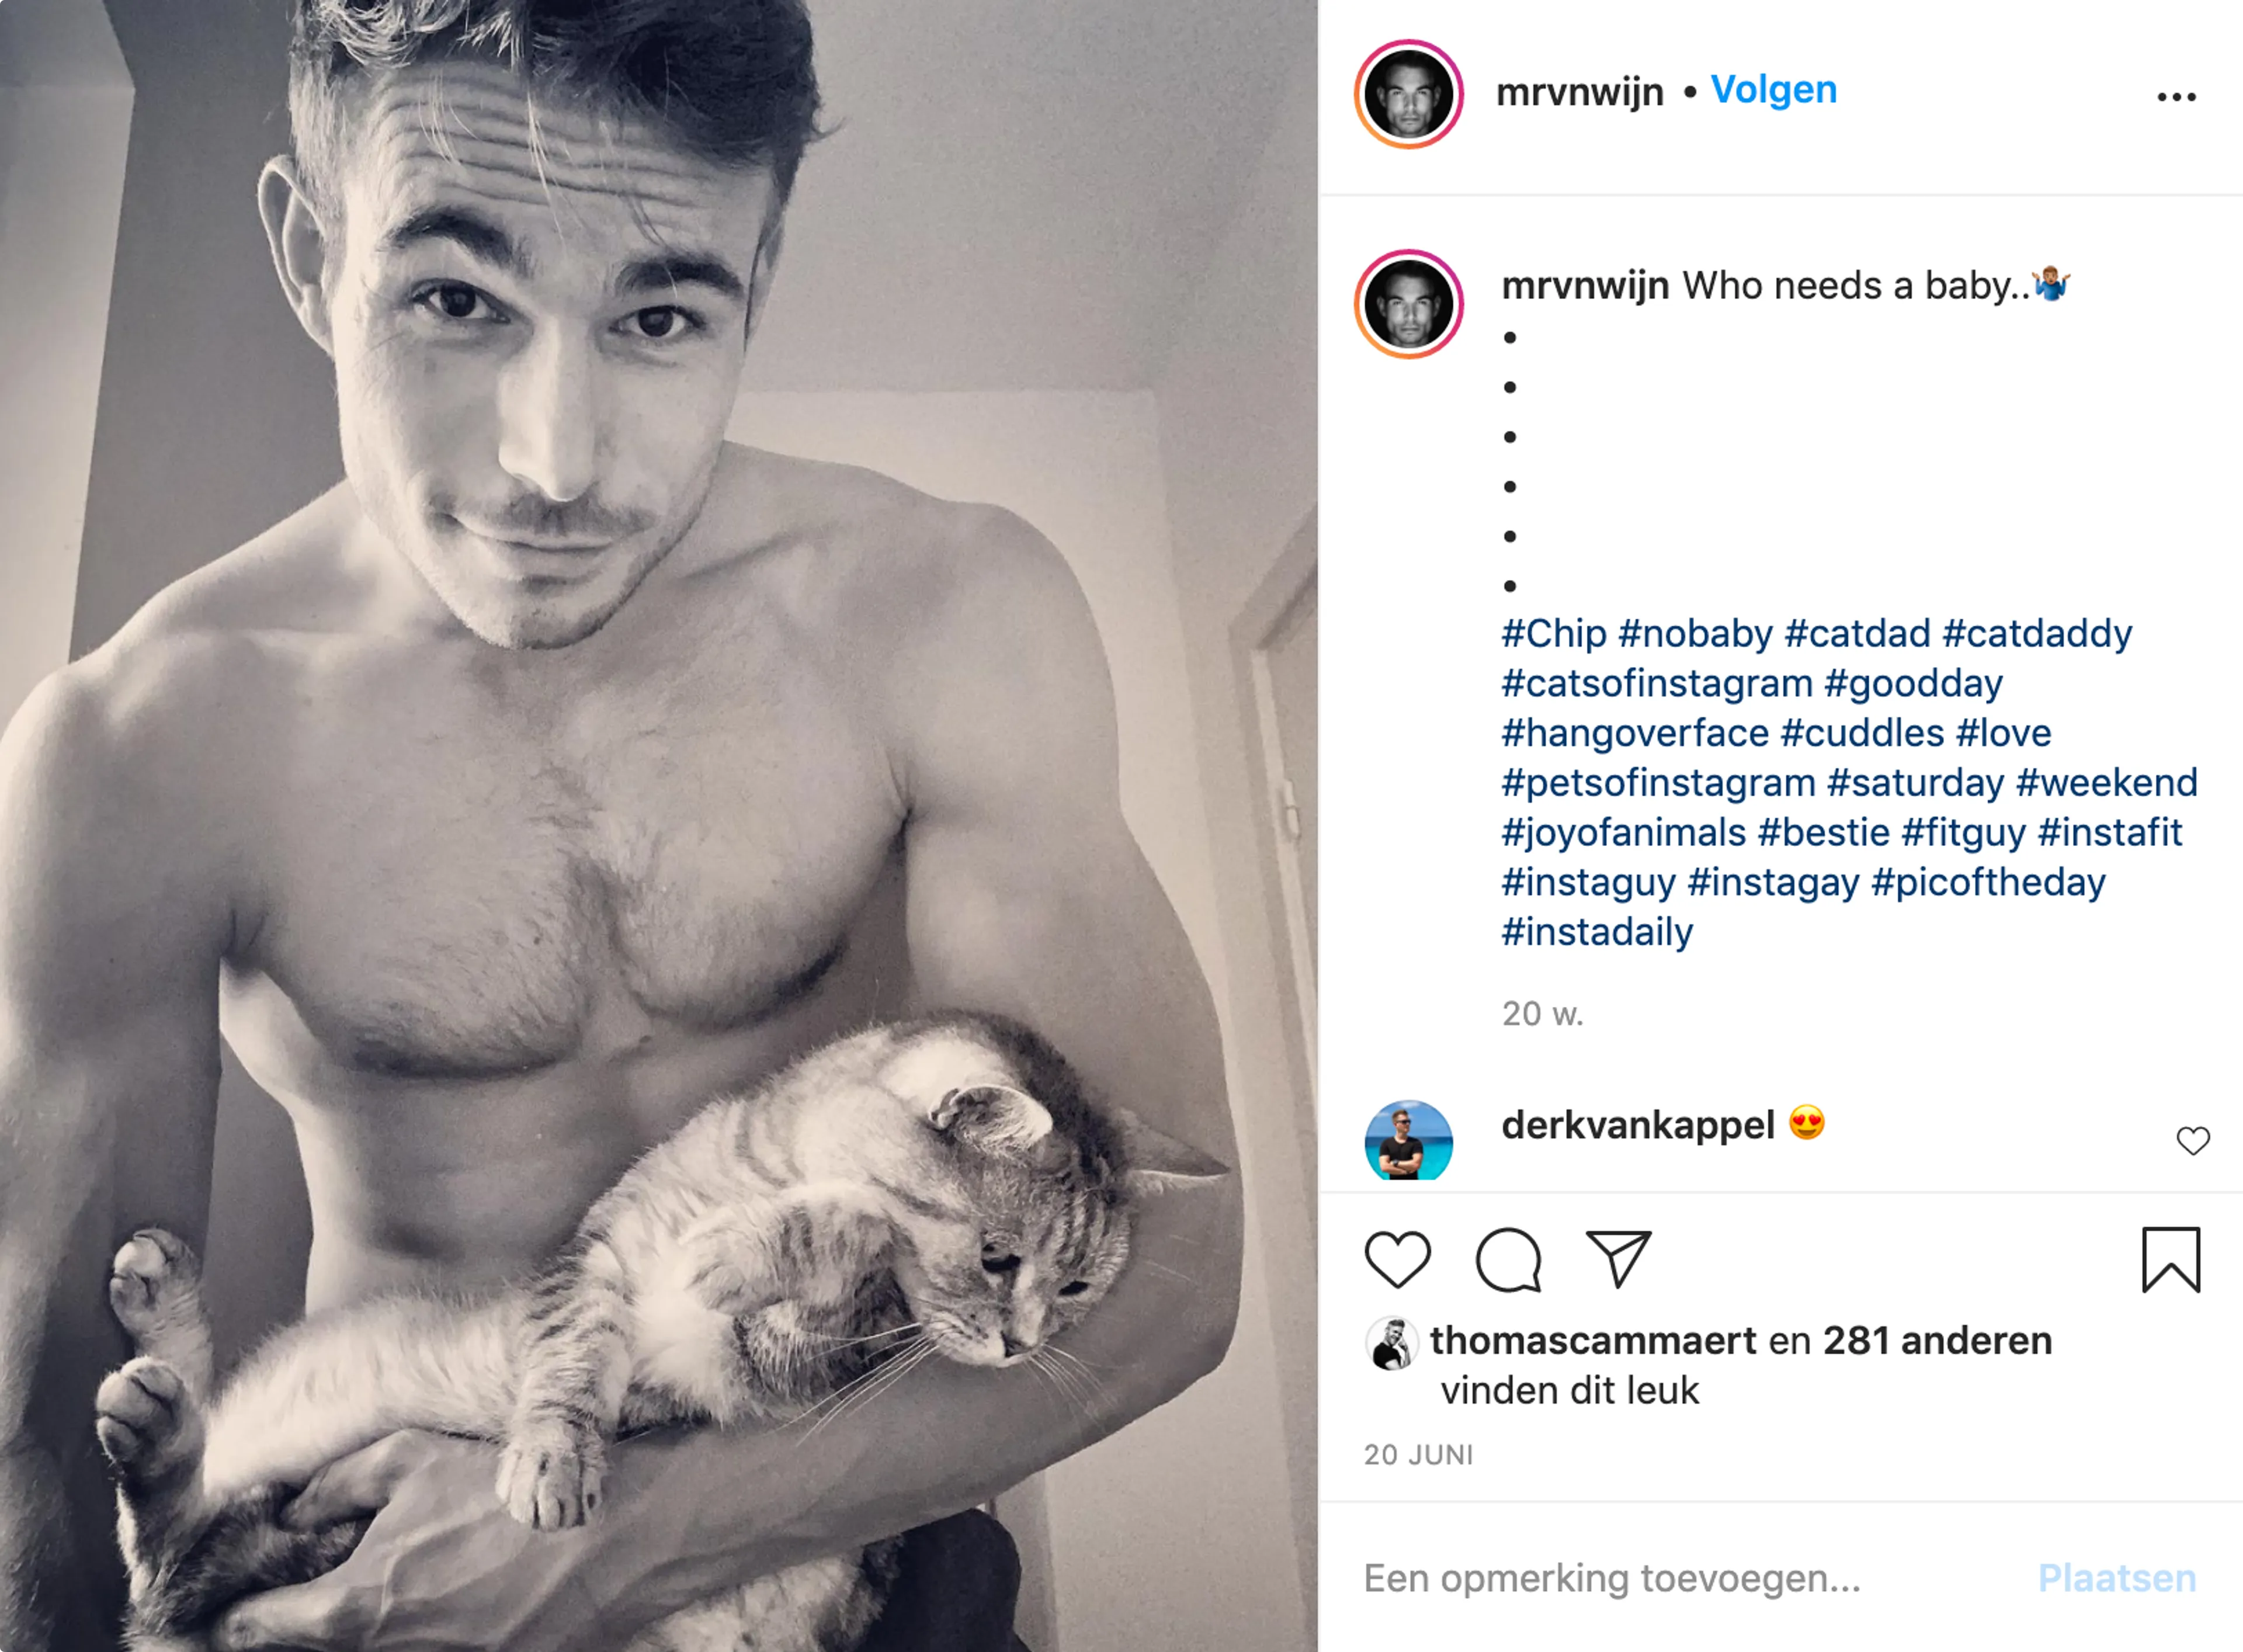Open the mrvnwijn username in the header
The width and height of the screenshot is (2243, 1652).
[x=1579, y=92]
